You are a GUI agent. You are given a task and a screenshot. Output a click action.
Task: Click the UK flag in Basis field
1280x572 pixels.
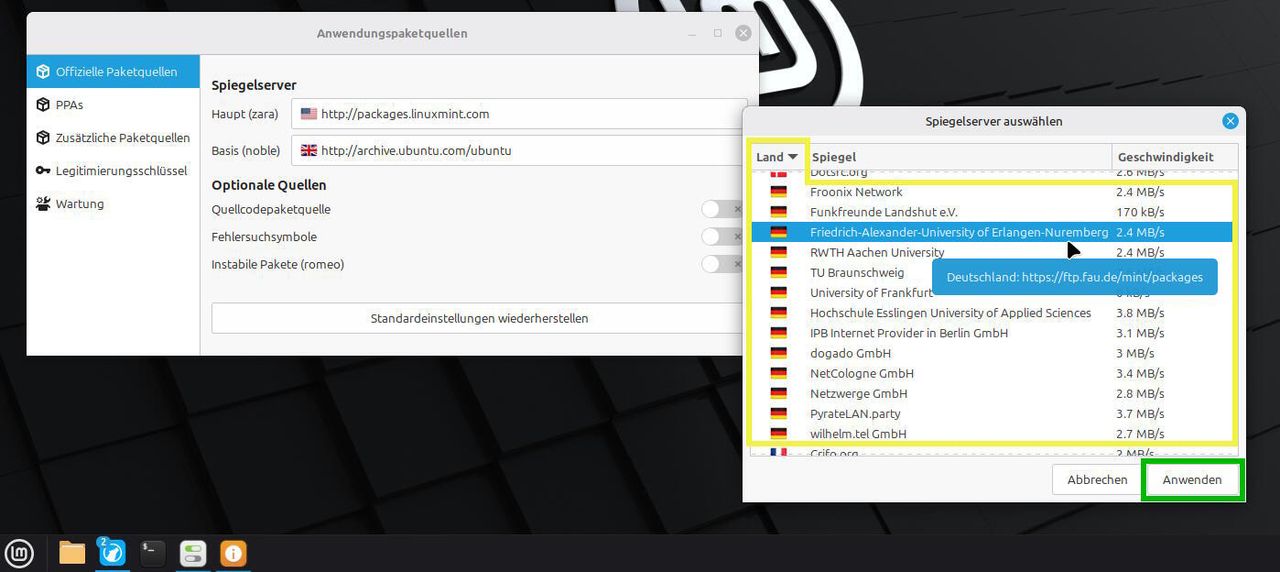tap(309, 151)
